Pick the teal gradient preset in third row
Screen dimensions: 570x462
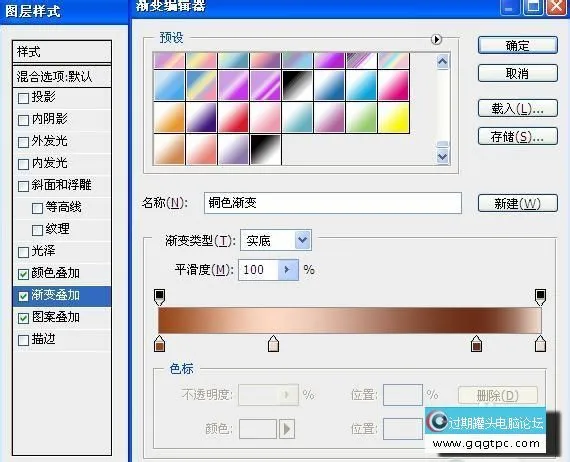click(297, 117)
